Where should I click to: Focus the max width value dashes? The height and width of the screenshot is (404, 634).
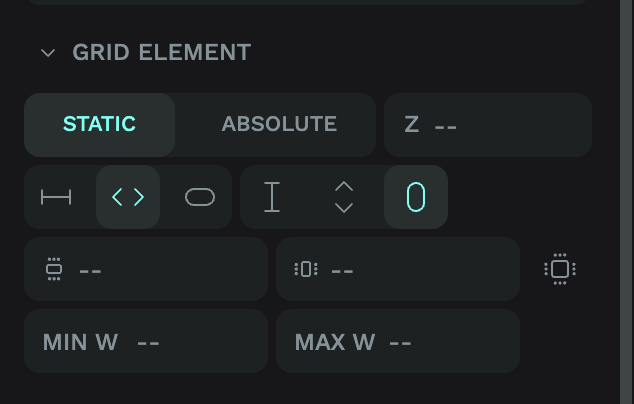coord(400,343)
